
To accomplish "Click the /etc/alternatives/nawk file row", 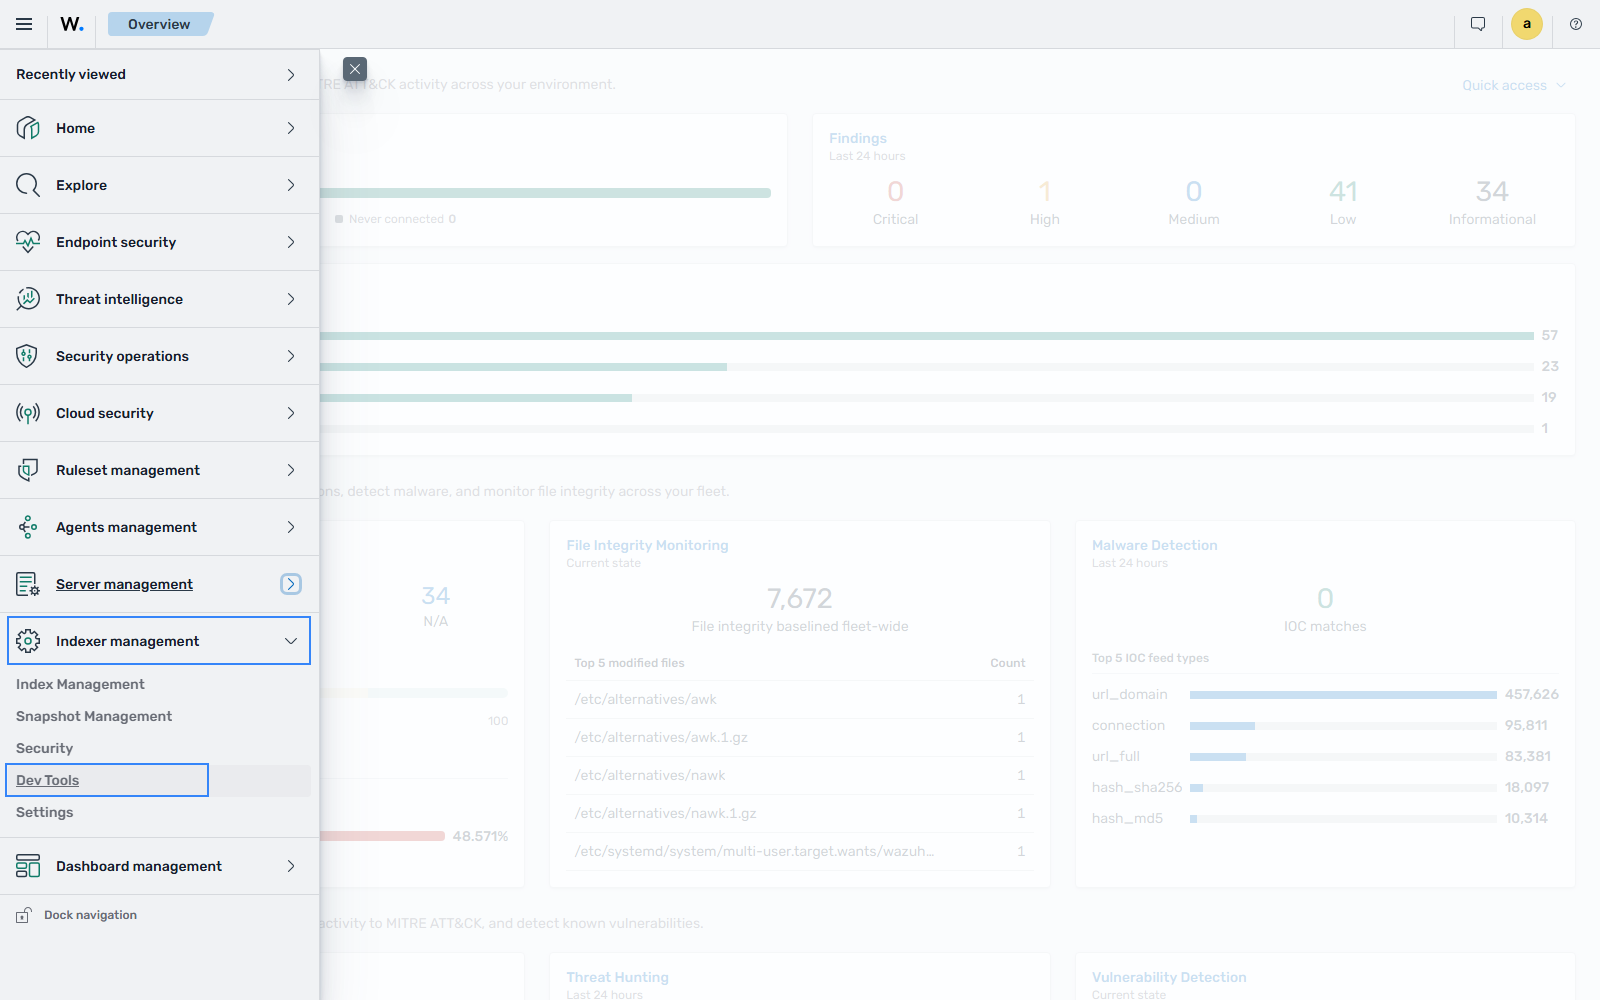I will pos(800,775).
